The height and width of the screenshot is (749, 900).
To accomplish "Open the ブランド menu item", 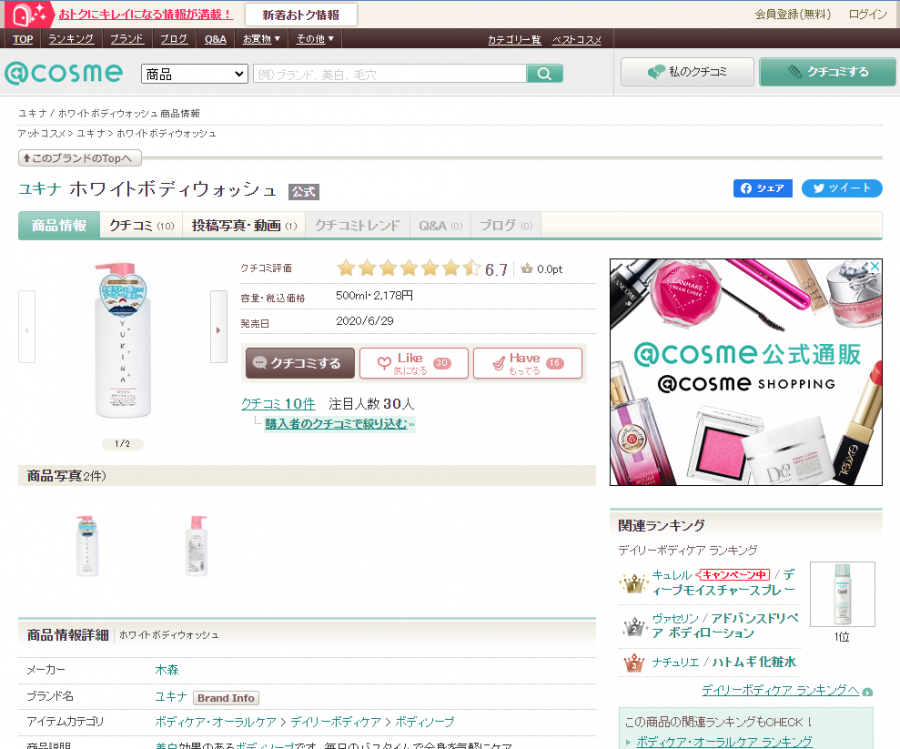I will 127,39.
